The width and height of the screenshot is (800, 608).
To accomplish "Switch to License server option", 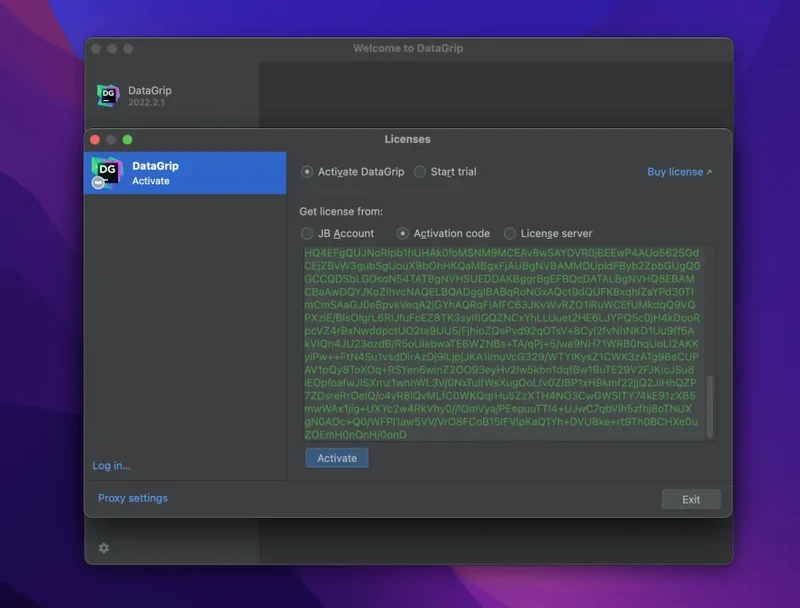I will (x=510, y=234).
